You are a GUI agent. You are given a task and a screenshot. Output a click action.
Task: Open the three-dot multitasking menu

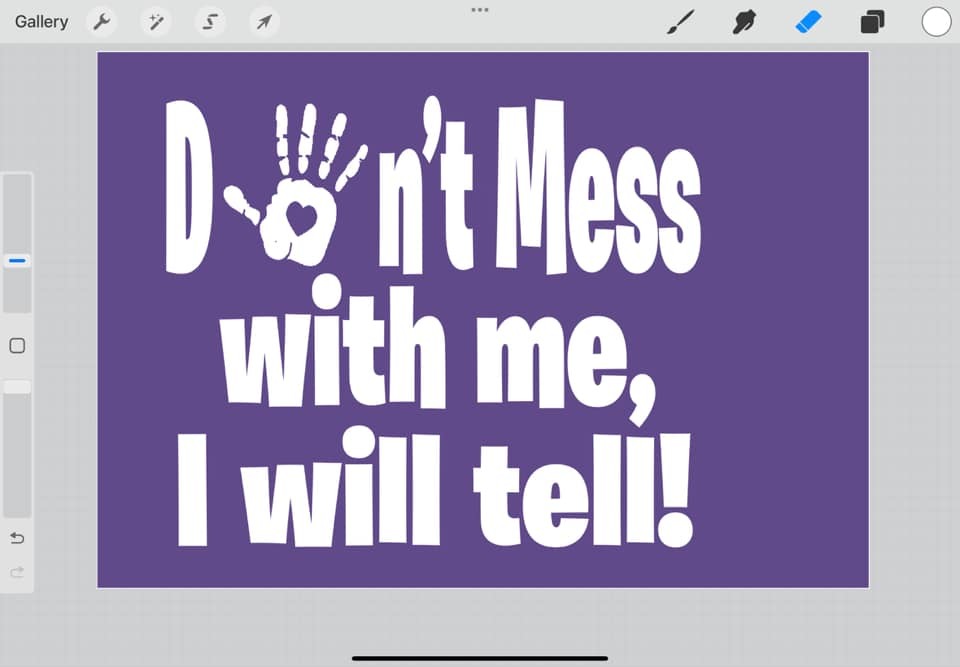click(x=480, y=9)
